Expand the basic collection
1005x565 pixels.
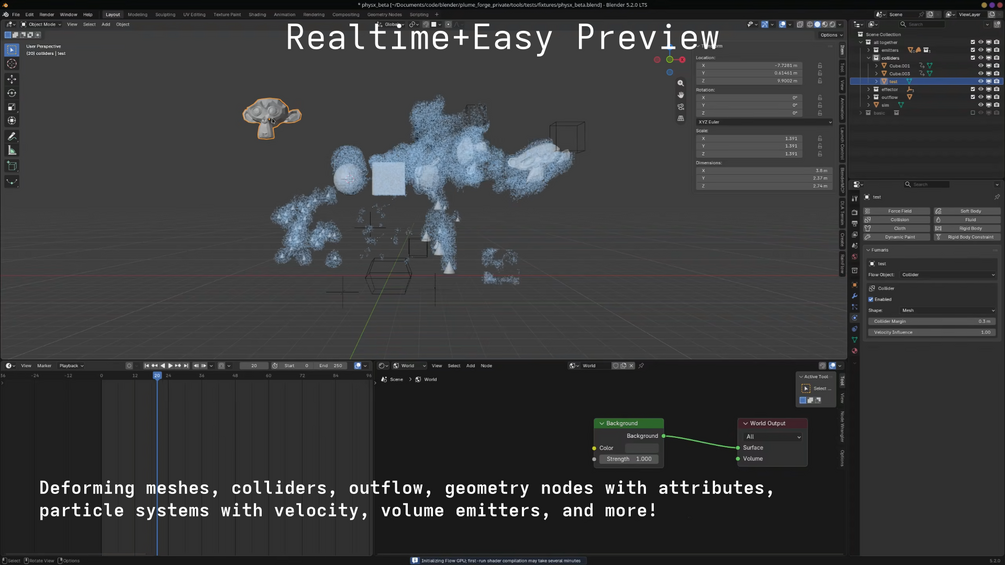pyautogui.click(x=861, y=113)
